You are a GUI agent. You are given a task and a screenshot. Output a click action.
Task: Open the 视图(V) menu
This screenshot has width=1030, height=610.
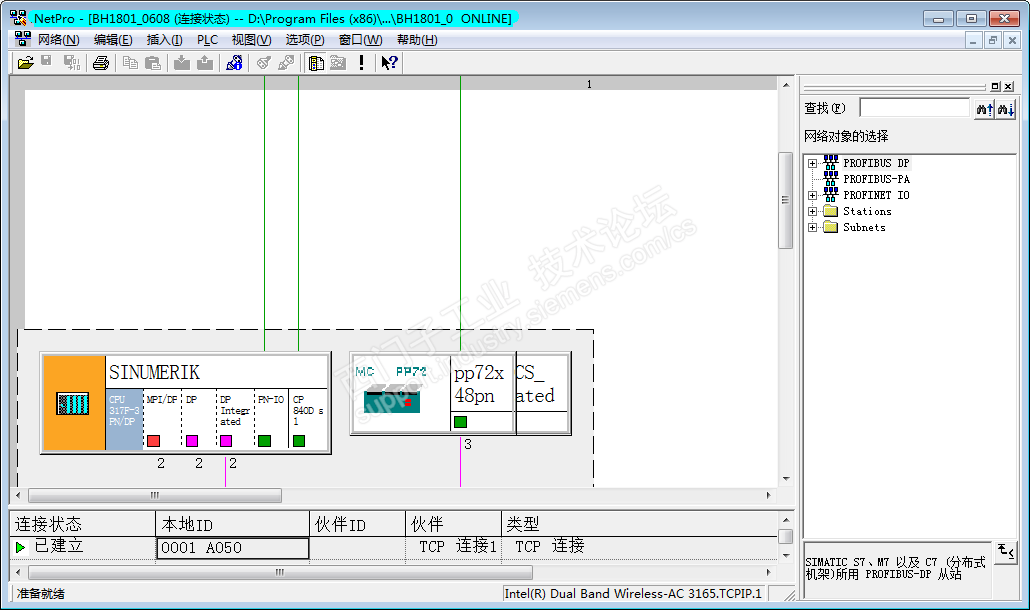[x=251, y=39]
